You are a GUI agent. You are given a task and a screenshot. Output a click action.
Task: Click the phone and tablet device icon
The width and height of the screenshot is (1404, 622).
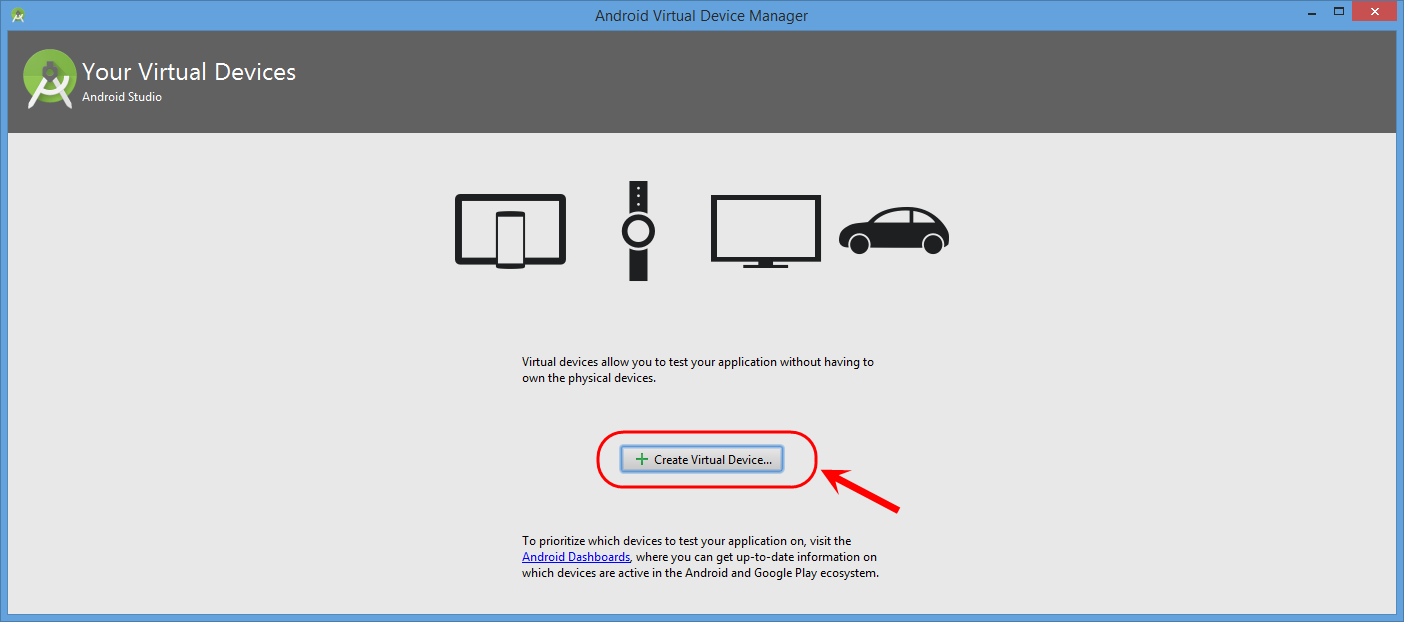click(x=511, y=231)
